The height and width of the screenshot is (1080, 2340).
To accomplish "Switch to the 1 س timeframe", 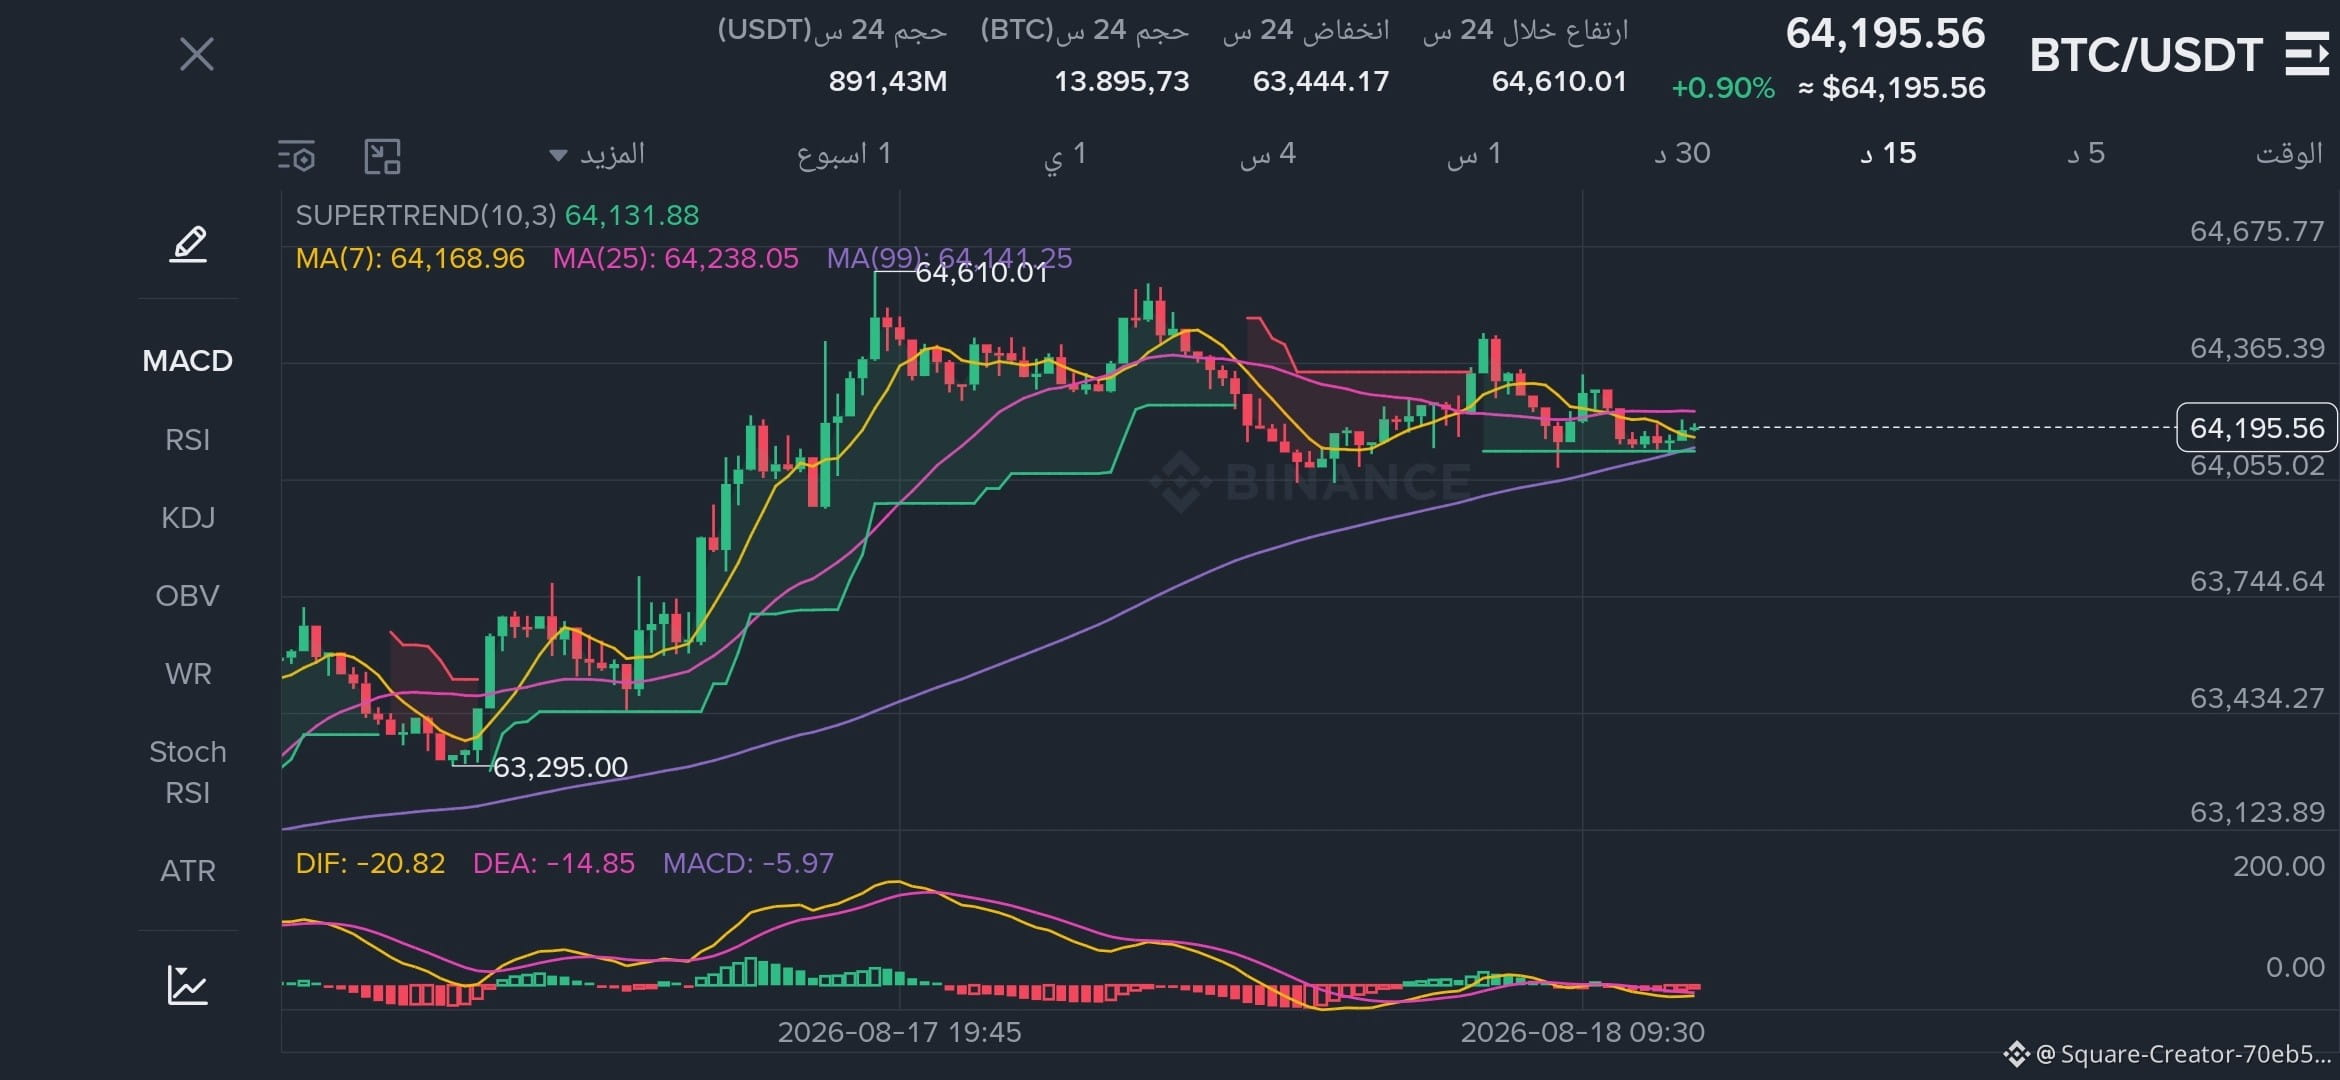I will [x=1474, y=154].
